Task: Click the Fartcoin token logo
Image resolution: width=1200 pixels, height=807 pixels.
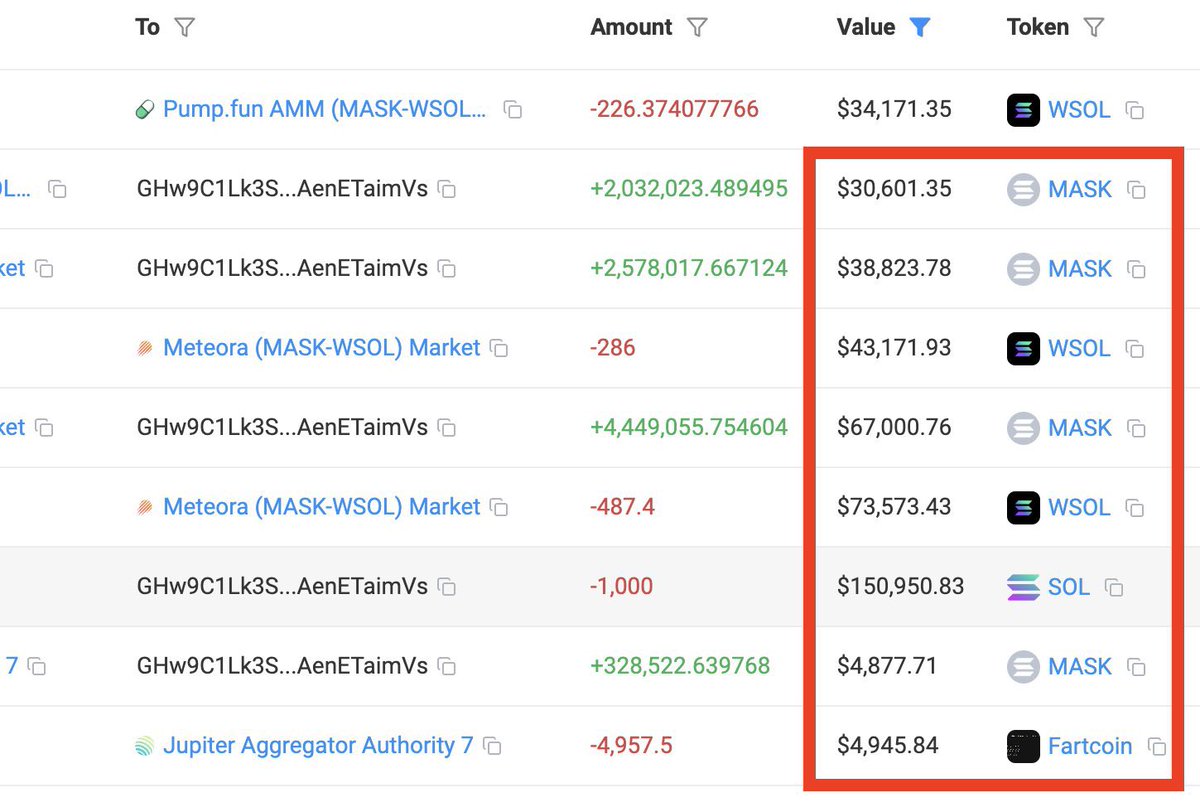Action: [1023, 746]
